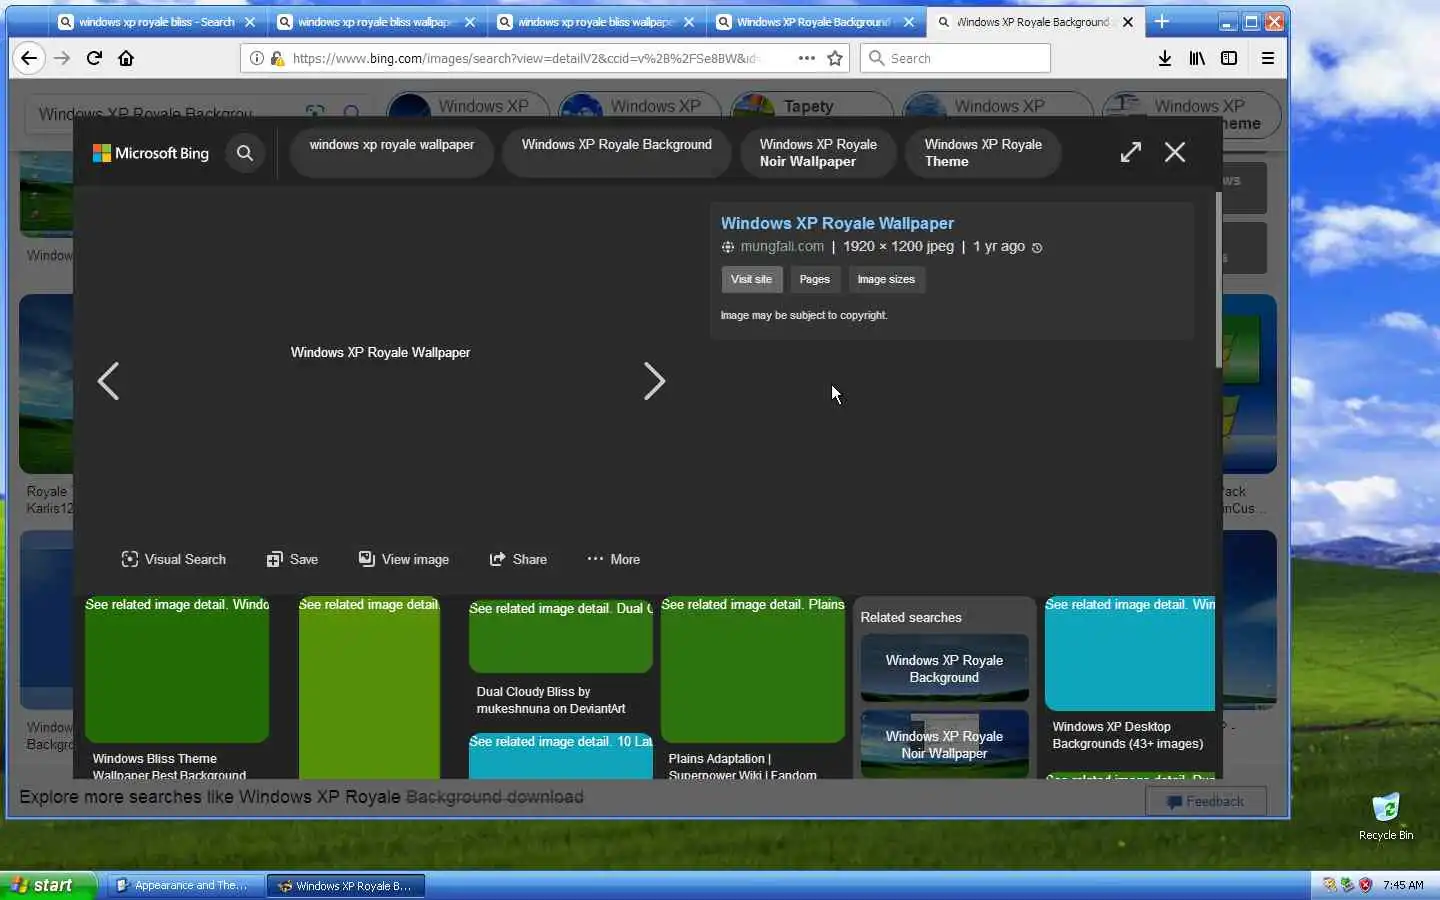Screen dimensions: 1440x900
Task: Open the Downloads arrow icon
Action: click(1165, 58)
